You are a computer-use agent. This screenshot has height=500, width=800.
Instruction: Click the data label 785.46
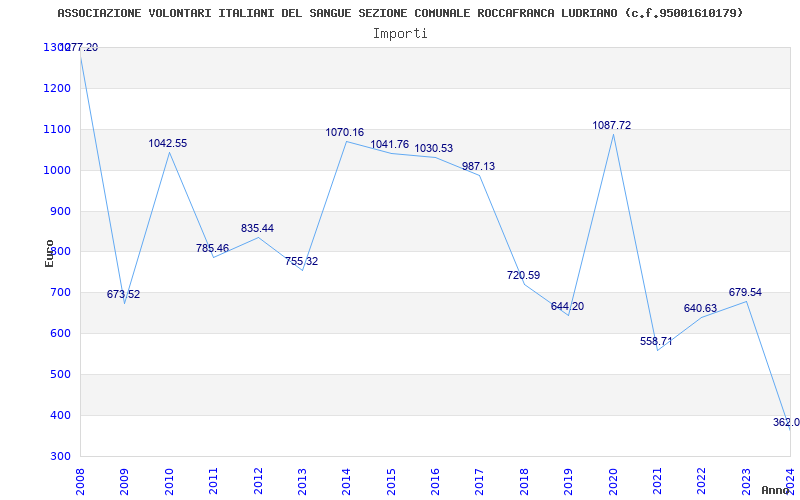[212, 248]
